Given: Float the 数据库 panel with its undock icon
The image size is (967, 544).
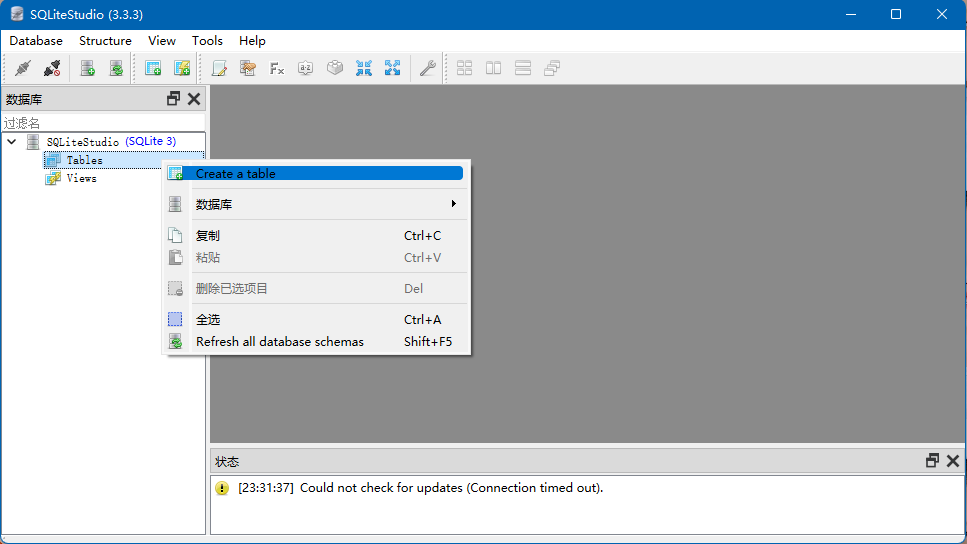Looking at the screenshot, I should pos(173,99).
